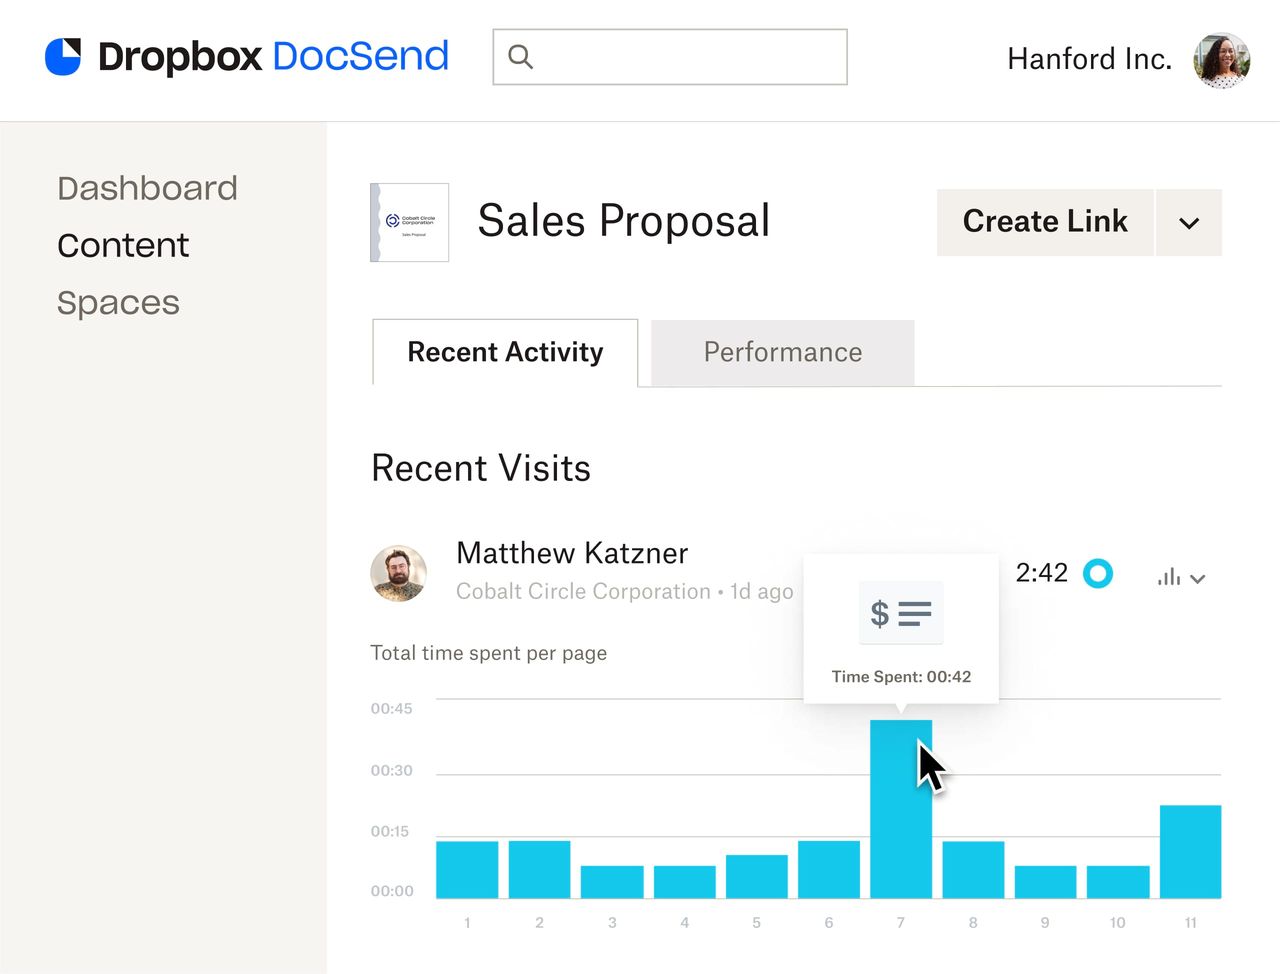
Task: Click the Create Link button
Action: point(1044,222)
